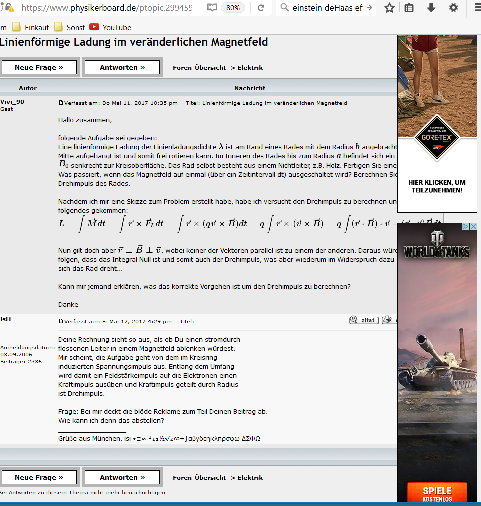This screenshot has height=506, width=481.
Task: Click the ad info icon beside close
Action: [466, 226]
